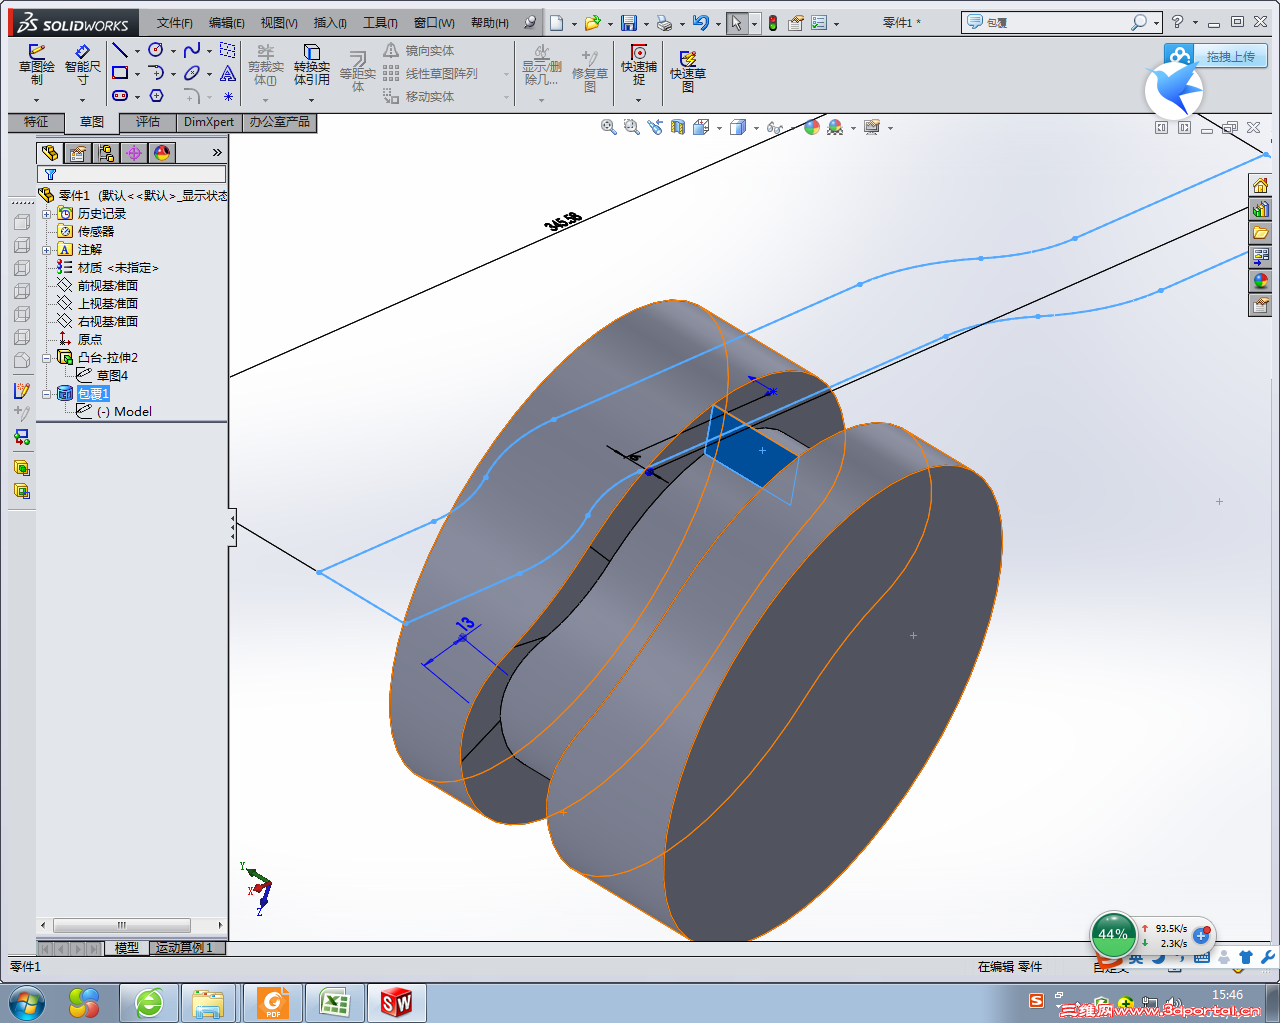The height and width of the screenshot is (1024, 1280).
Task: Click the File Explorer task pane icon
Action: click(x=1260, y=233)
